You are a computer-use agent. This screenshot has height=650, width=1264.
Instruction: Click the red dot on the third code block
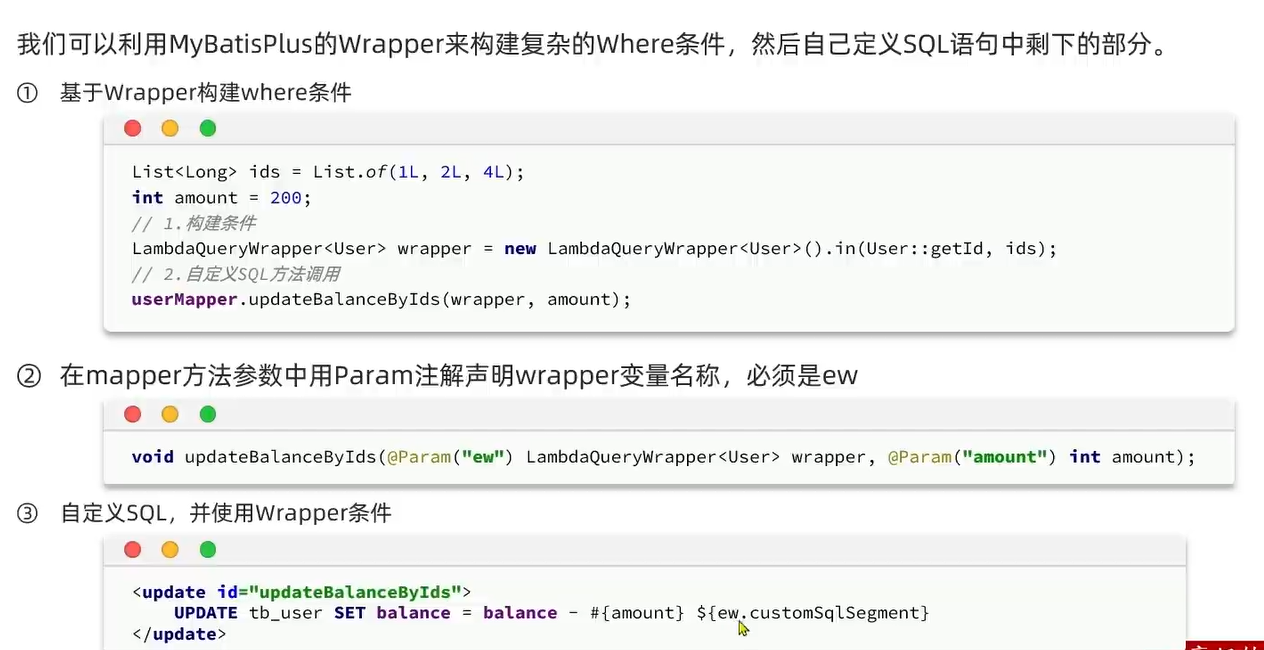(x=132, y=549)
